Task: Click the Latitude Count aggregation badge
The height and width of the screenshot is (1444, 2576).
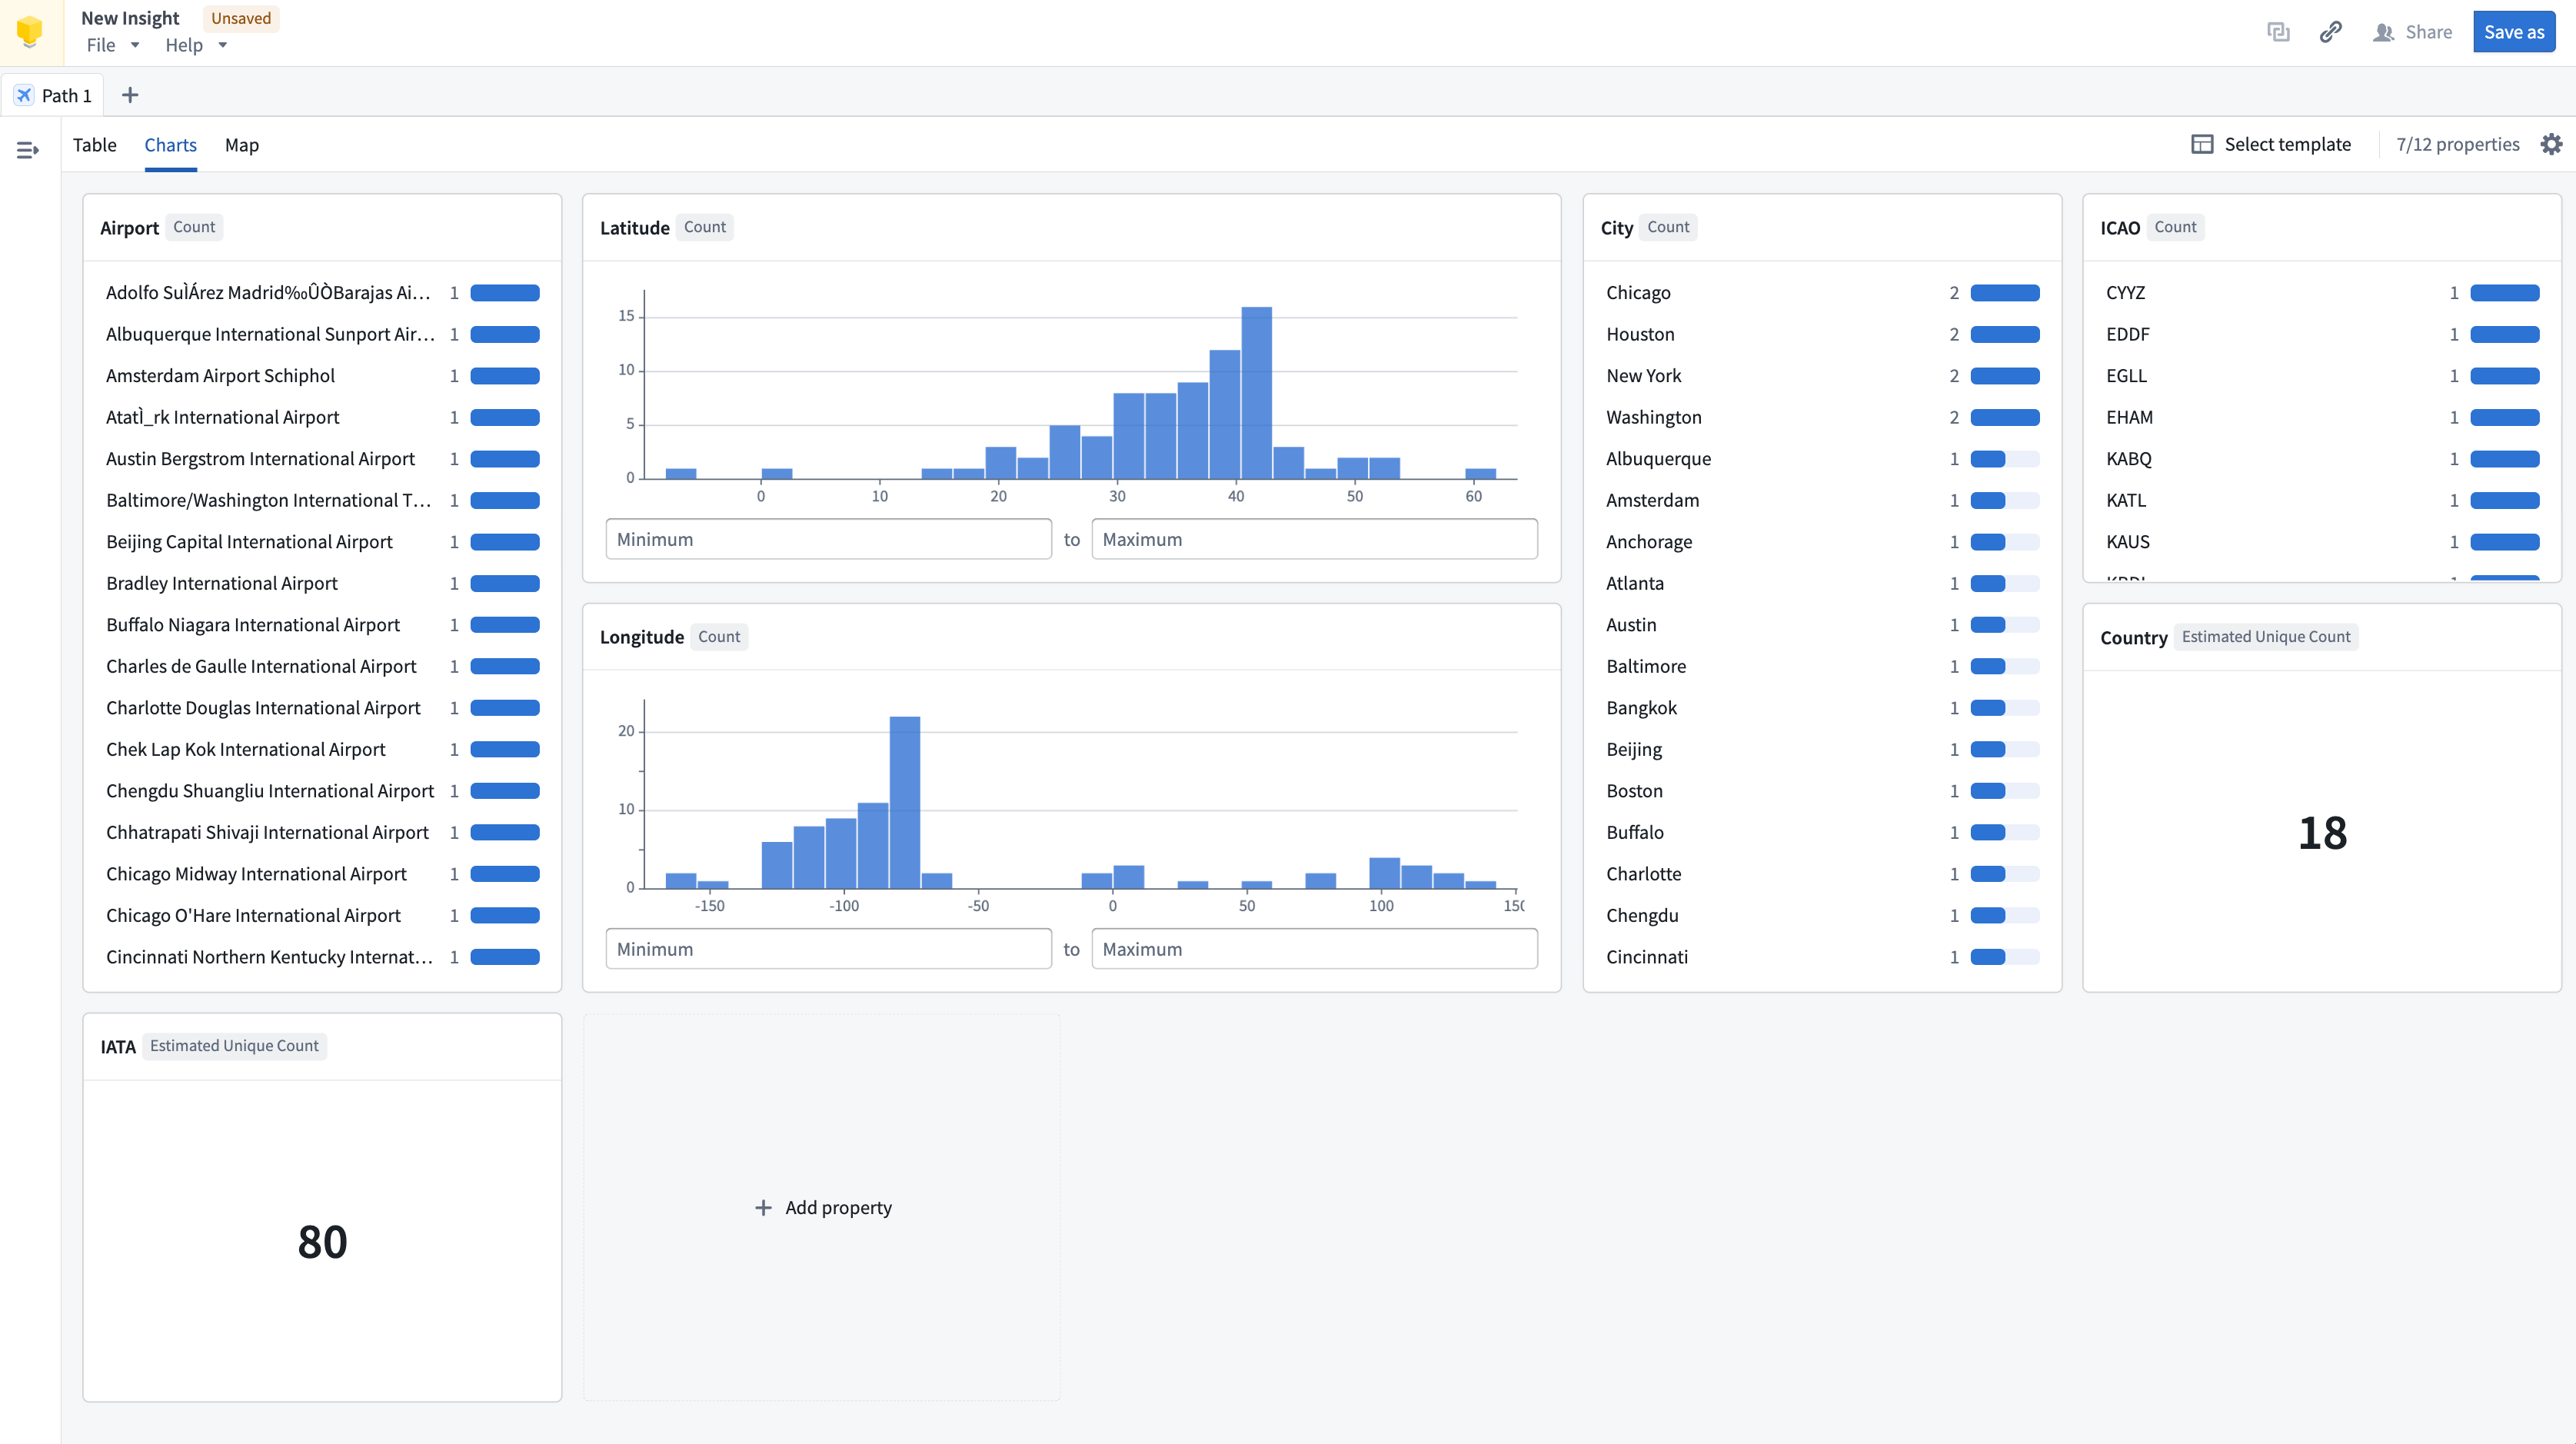Action: coord(705,227)
